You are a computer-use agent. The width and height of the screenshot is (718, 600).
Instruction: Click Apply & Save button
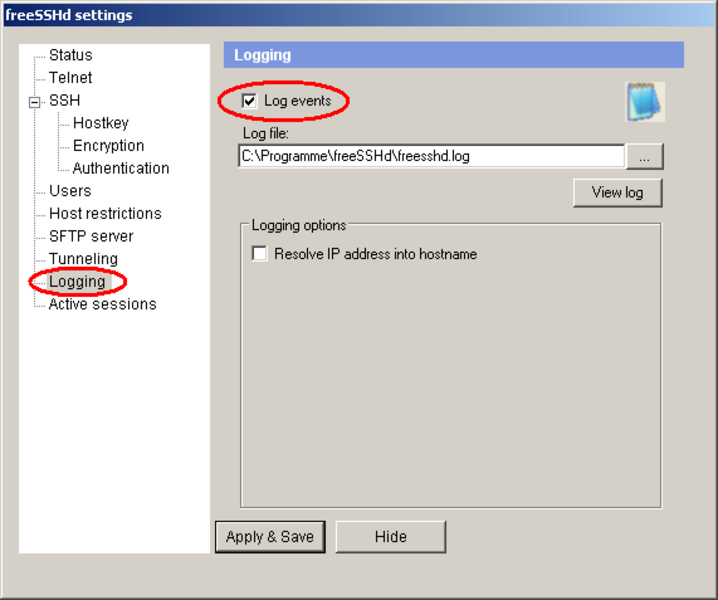pos(269,537)
